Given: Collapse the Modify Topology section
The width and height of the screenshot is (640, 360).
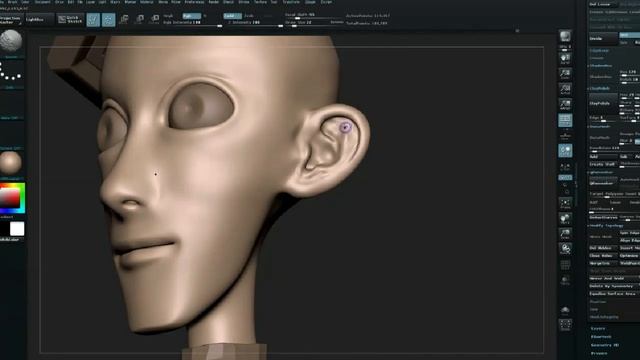Looking at the screenshot, I should click(x=607, y=225).
